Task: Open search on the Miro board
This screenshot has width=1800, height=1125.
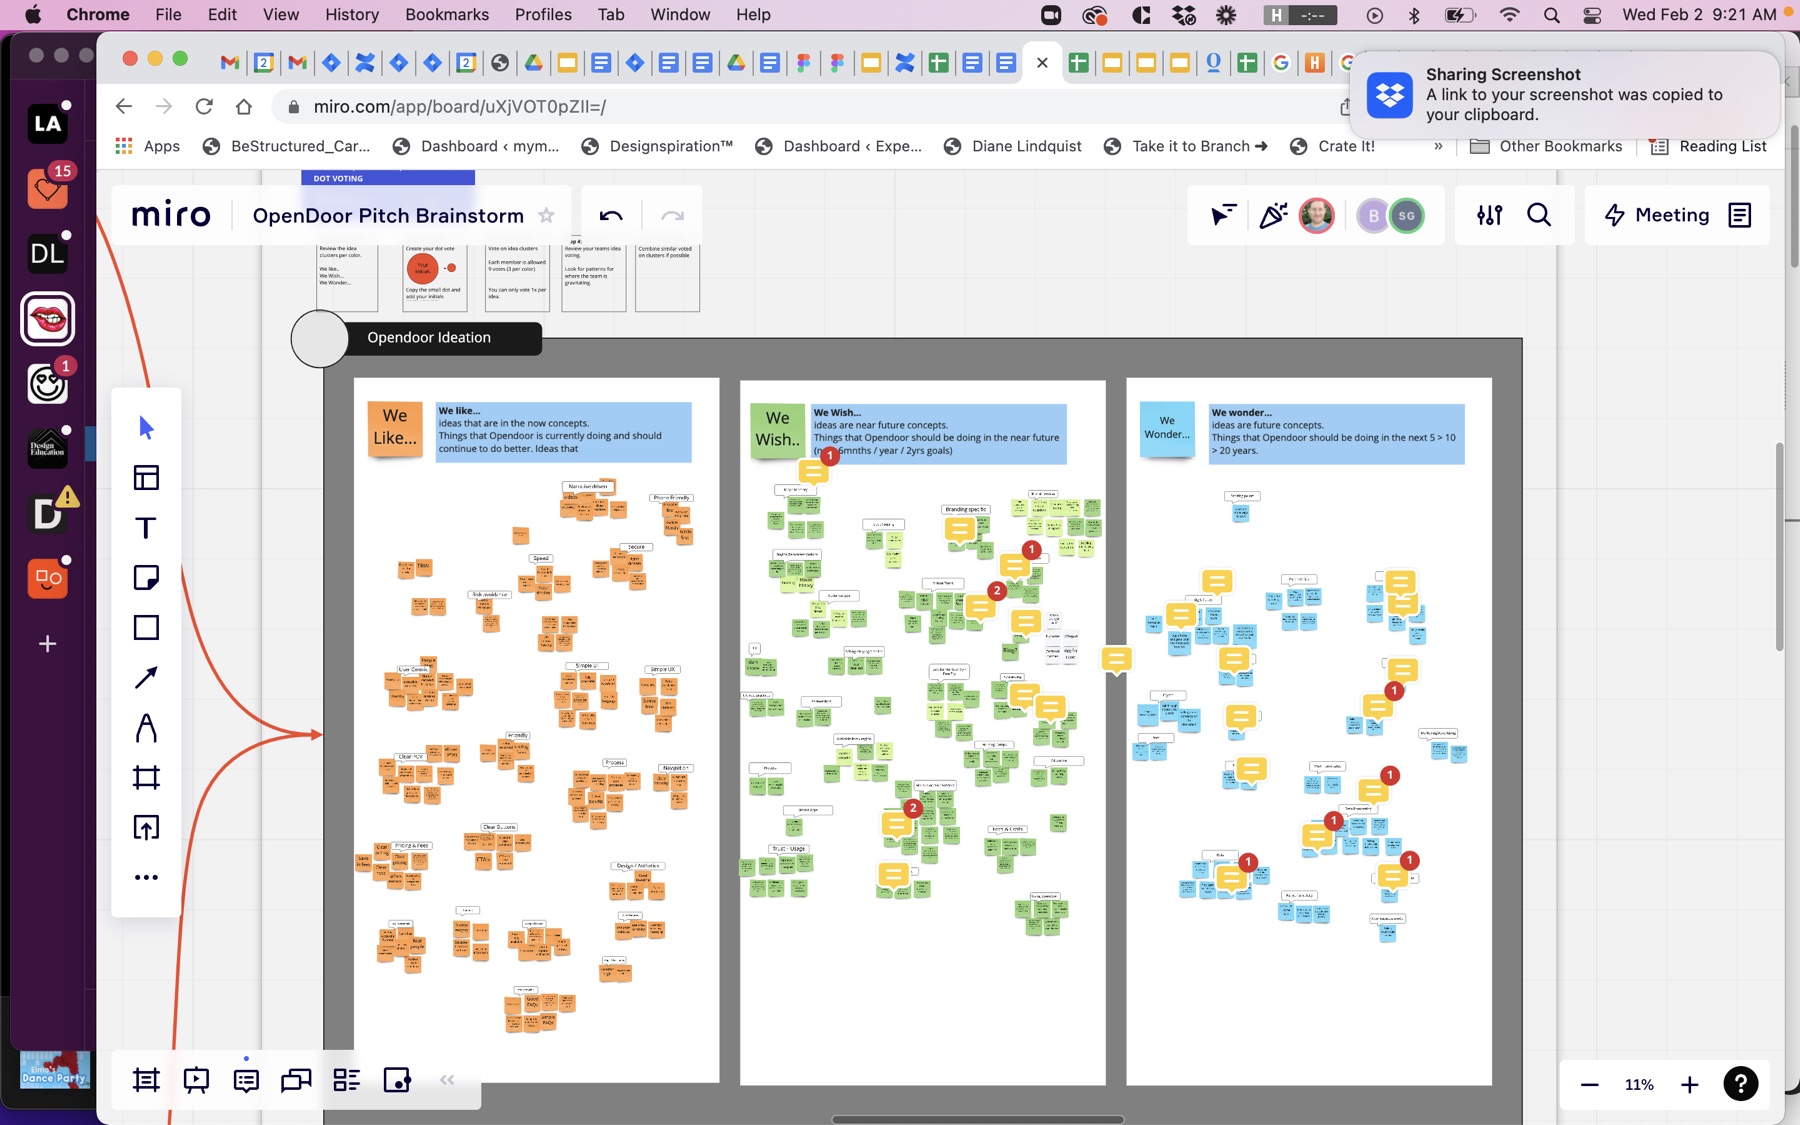Action: click(1539, 215)
